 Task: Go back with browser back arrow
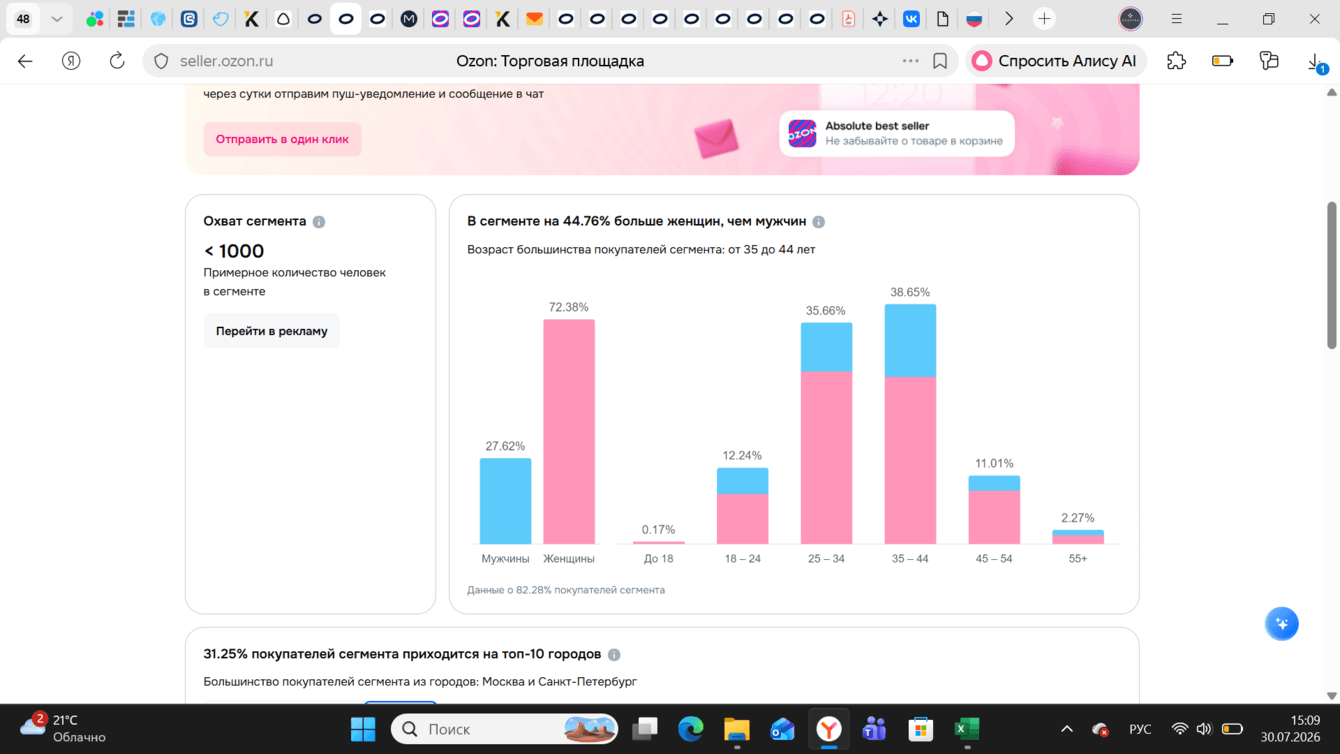[x=25, y=61]
